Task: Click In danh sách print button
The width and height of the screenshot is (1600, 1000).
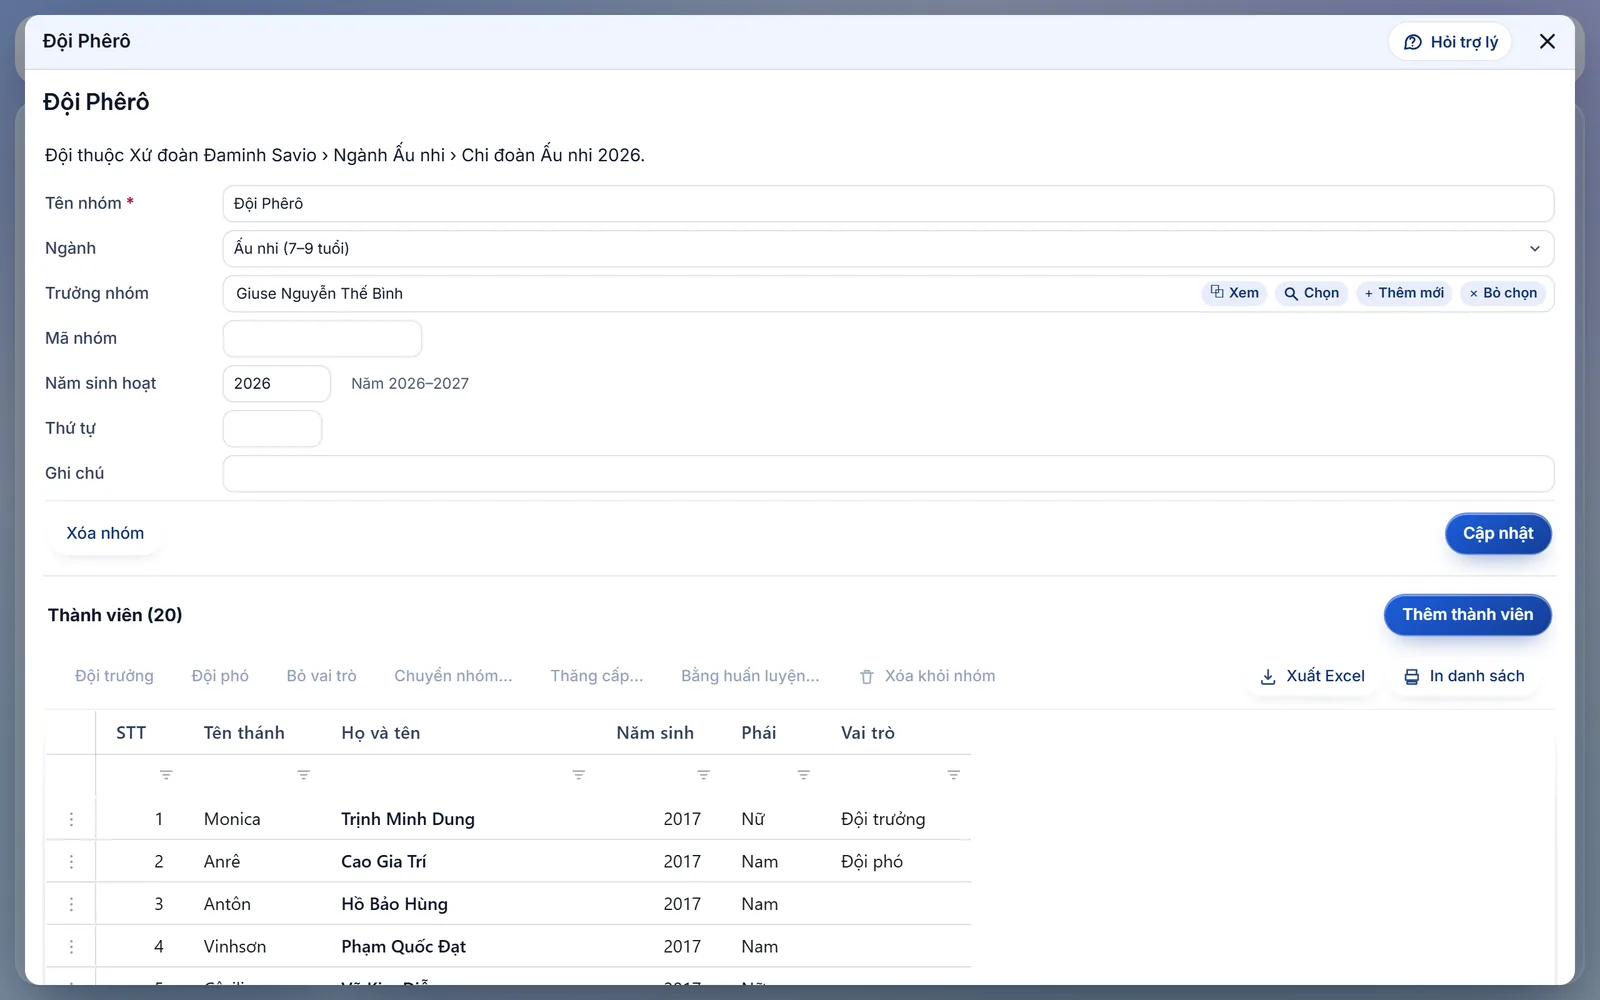Action: 1464,676
